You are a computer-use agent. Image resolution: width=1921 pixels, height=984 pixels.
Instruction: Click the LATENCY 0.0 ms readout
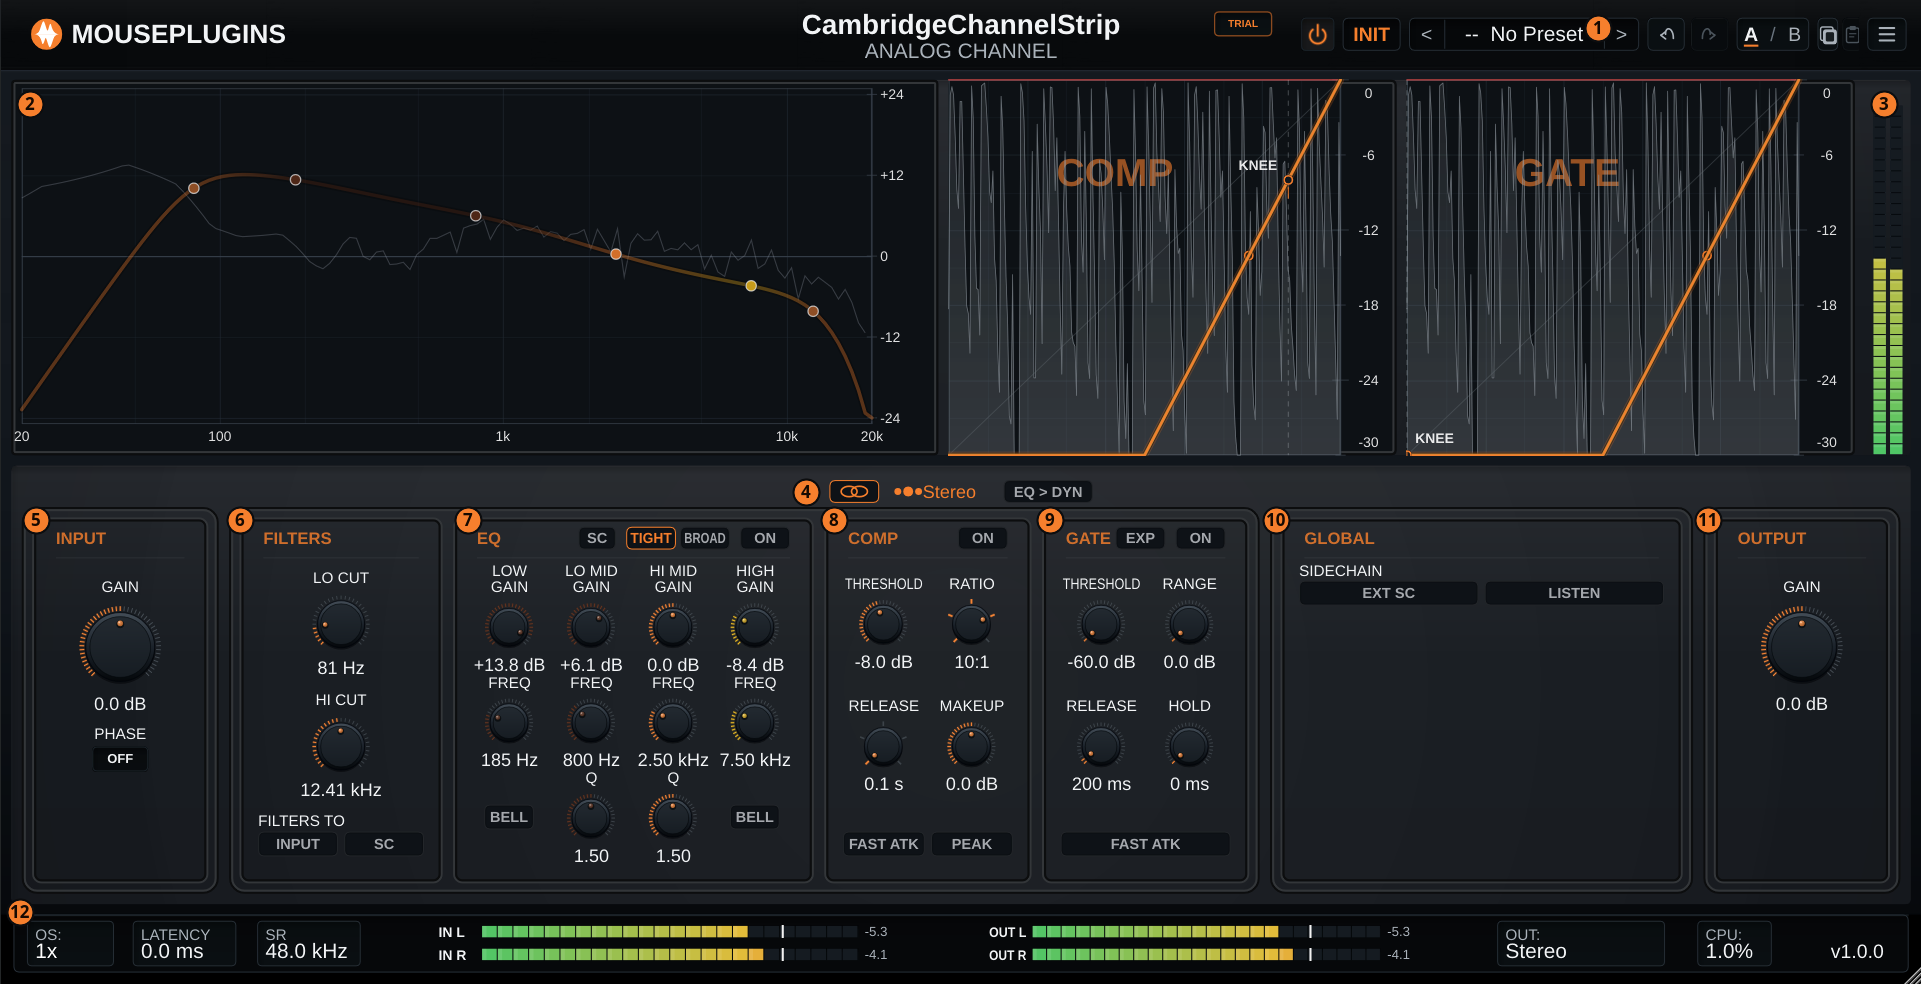pyautogui.click(x=184, y=943)
